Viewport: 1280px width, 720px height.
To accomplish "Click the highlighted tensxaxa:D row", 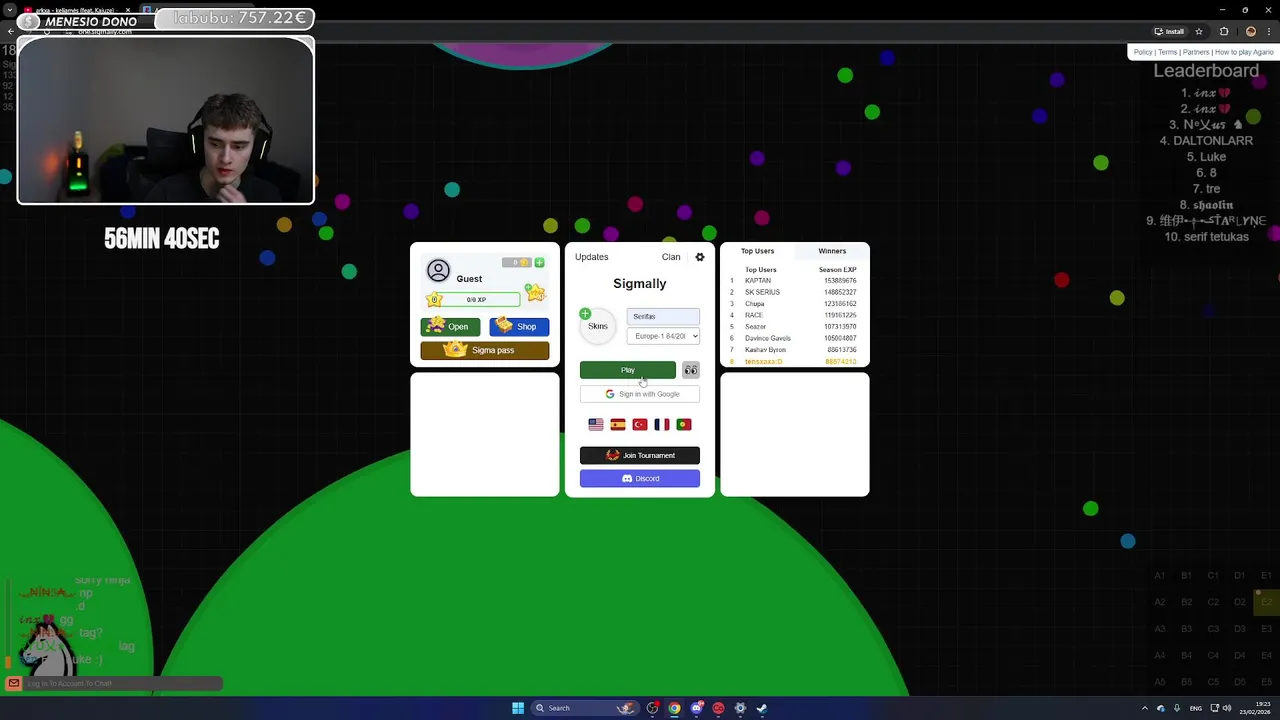I will (x=794, y=361).
